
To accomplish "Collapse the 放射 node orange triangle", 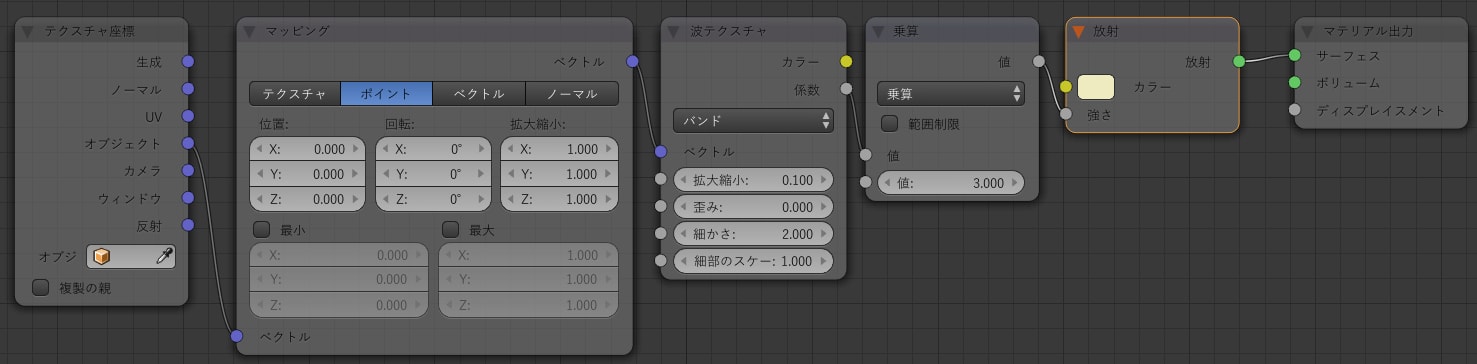I will pyautogui.click(x=1078, y=31).
